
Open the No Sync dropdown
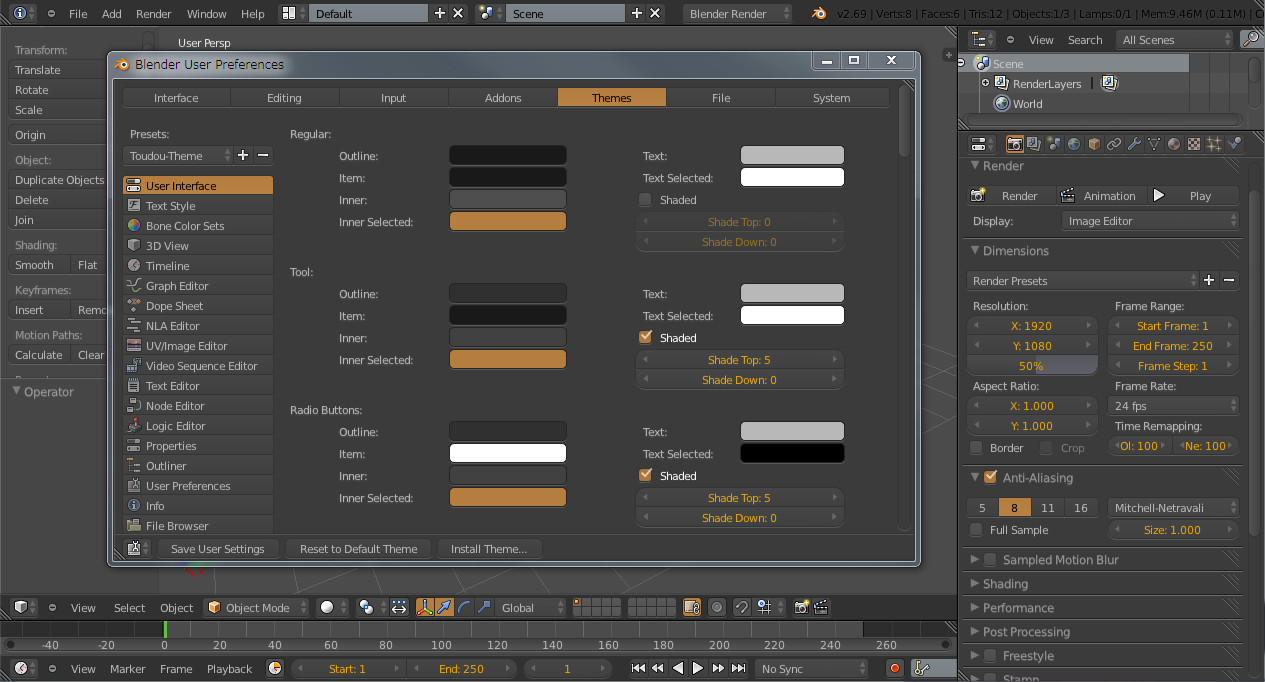coord(812,668)
